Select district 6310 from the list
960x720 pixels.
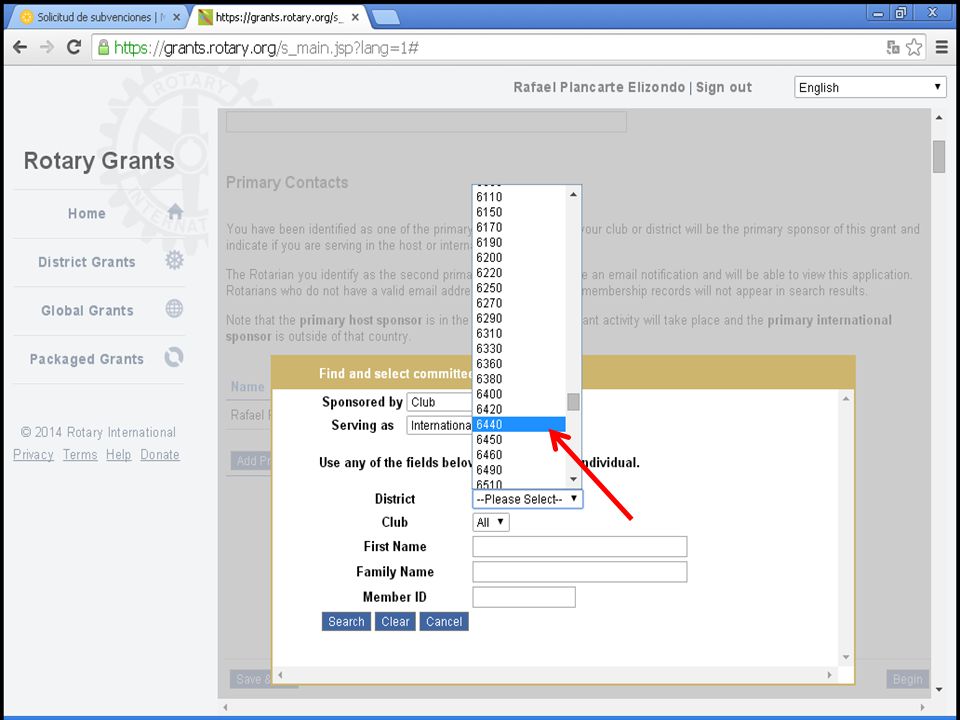point(519,333)
